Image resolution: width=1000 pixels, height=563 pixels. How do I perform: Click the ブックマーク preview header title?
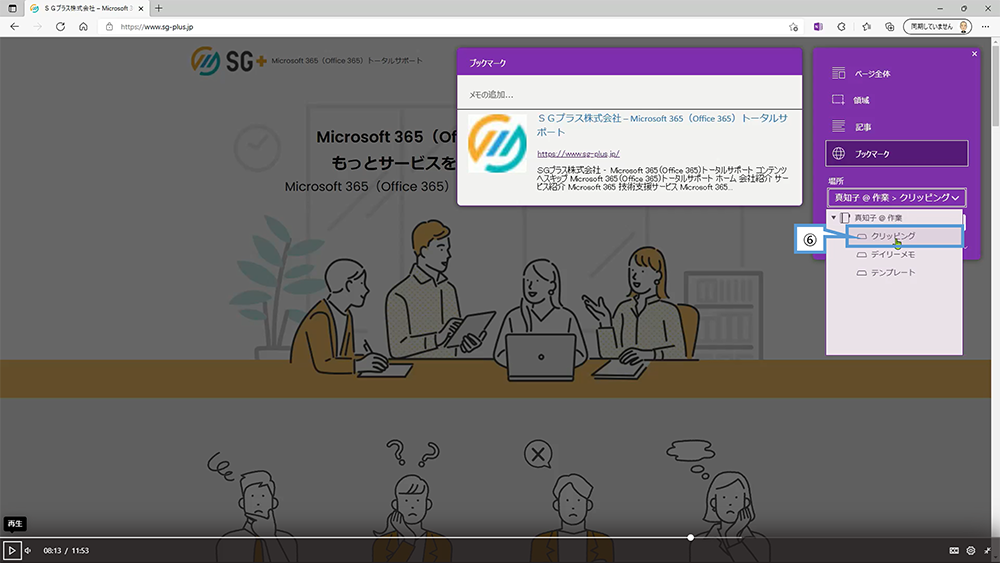coord(488,63)
